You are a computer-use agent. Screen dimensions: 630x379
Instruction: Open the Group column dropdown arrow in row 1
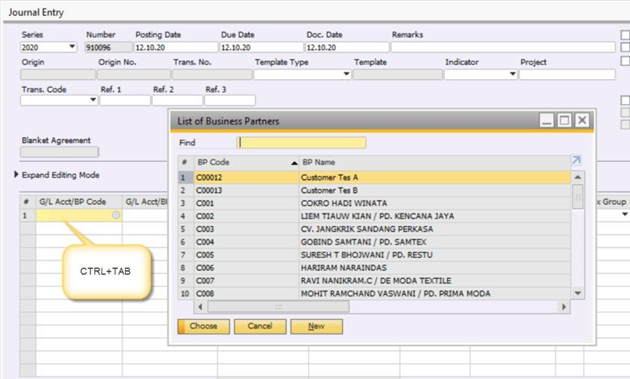(625, 214)
